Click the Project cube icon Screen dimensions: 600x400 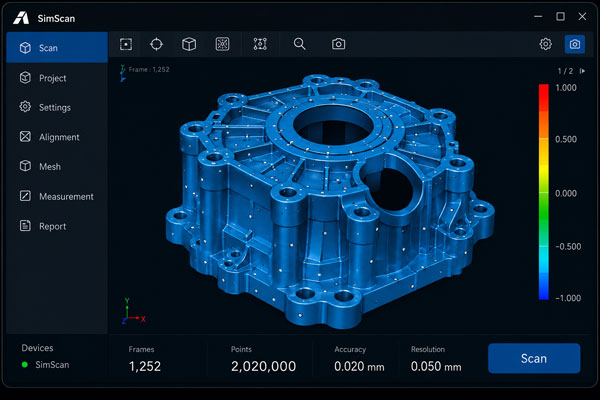pos(25,78)
